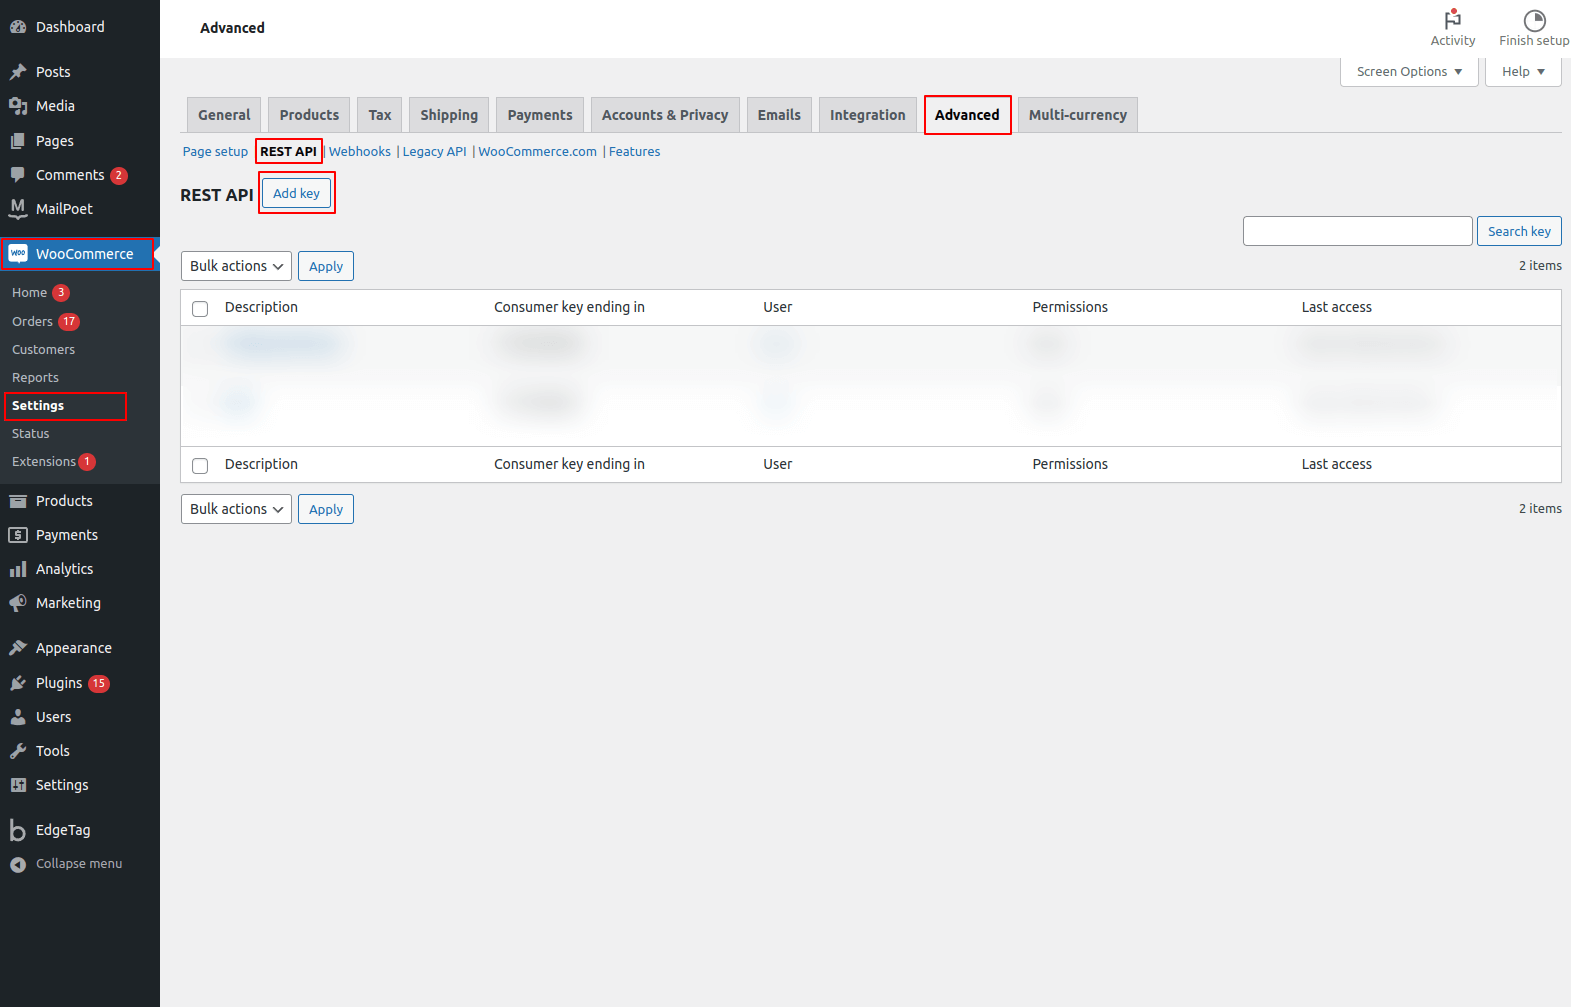The image size is (1571, 1007).
Task: Open the bottom Bulk actions dropdown
Action: 236,509
